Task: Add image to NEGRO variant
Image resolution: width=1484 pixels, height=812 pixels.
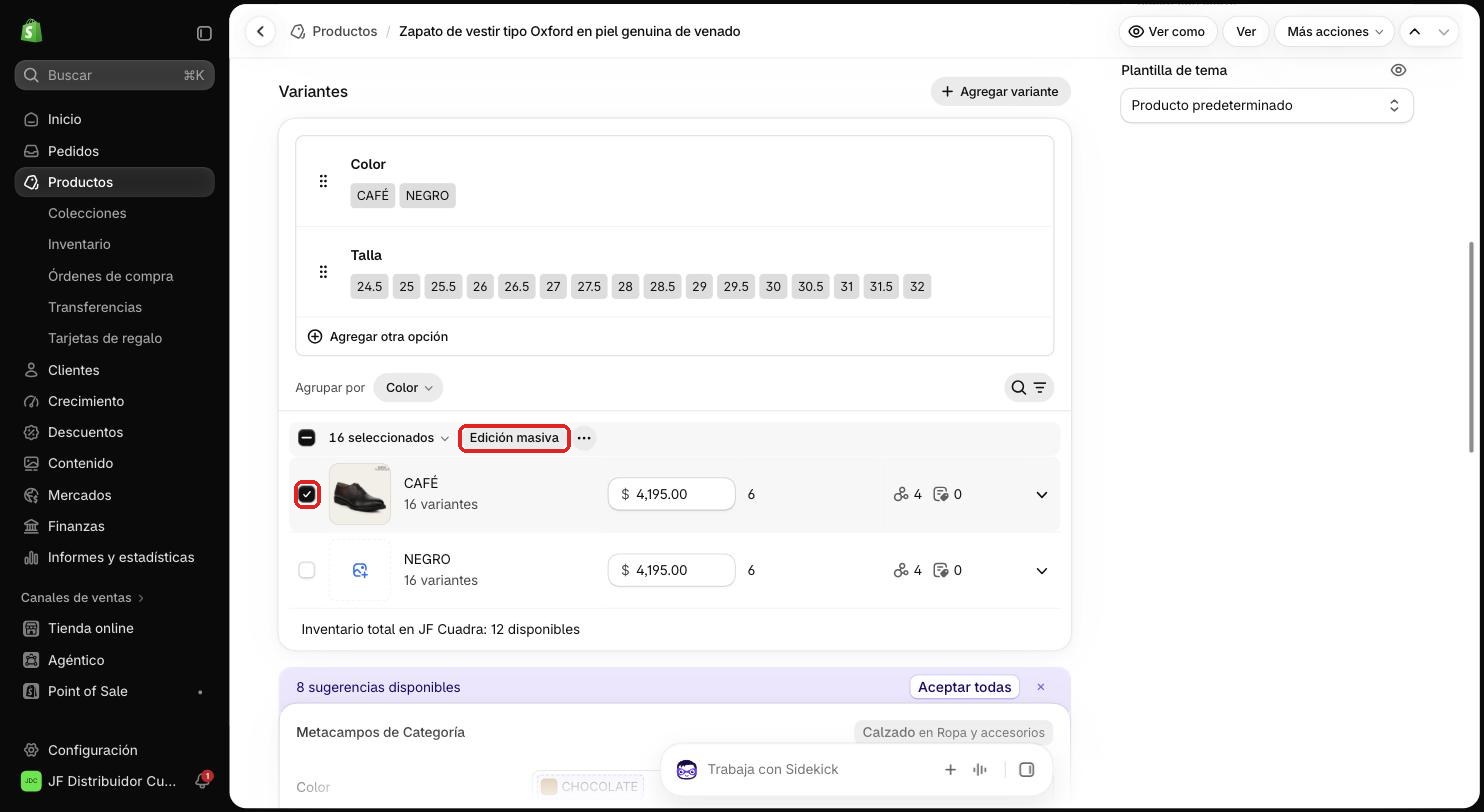Action: pos(360,570)
